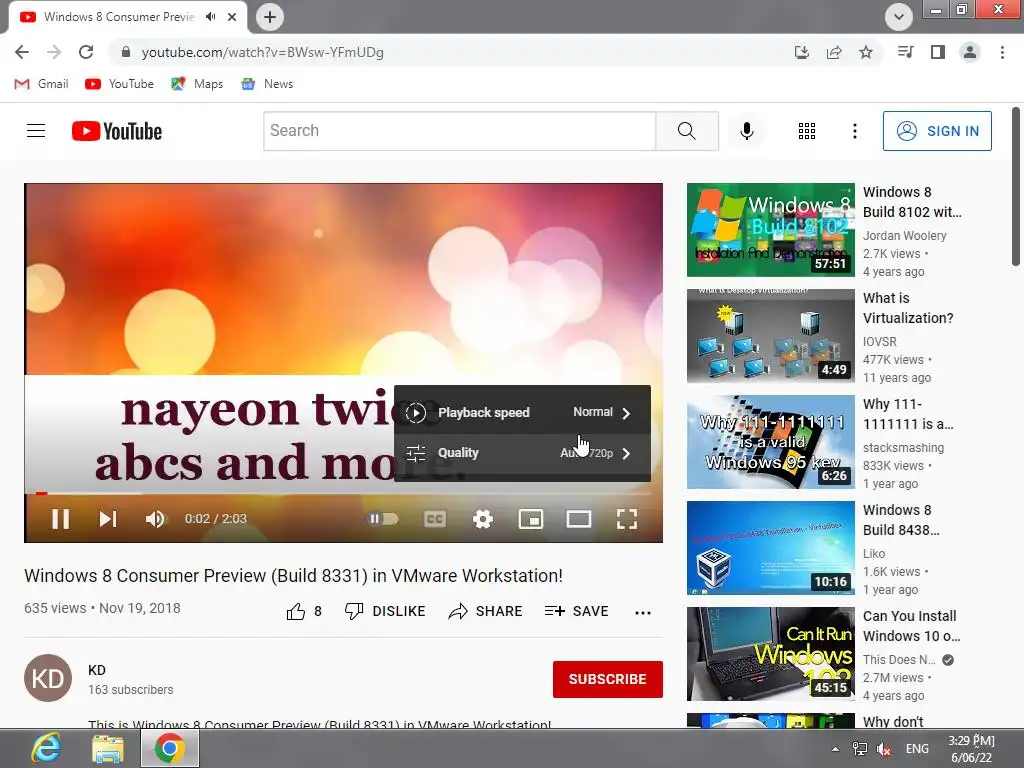Screen dimensions: 1024x768
Task: Open the News bookmark
Action: (x=267, y=84)
